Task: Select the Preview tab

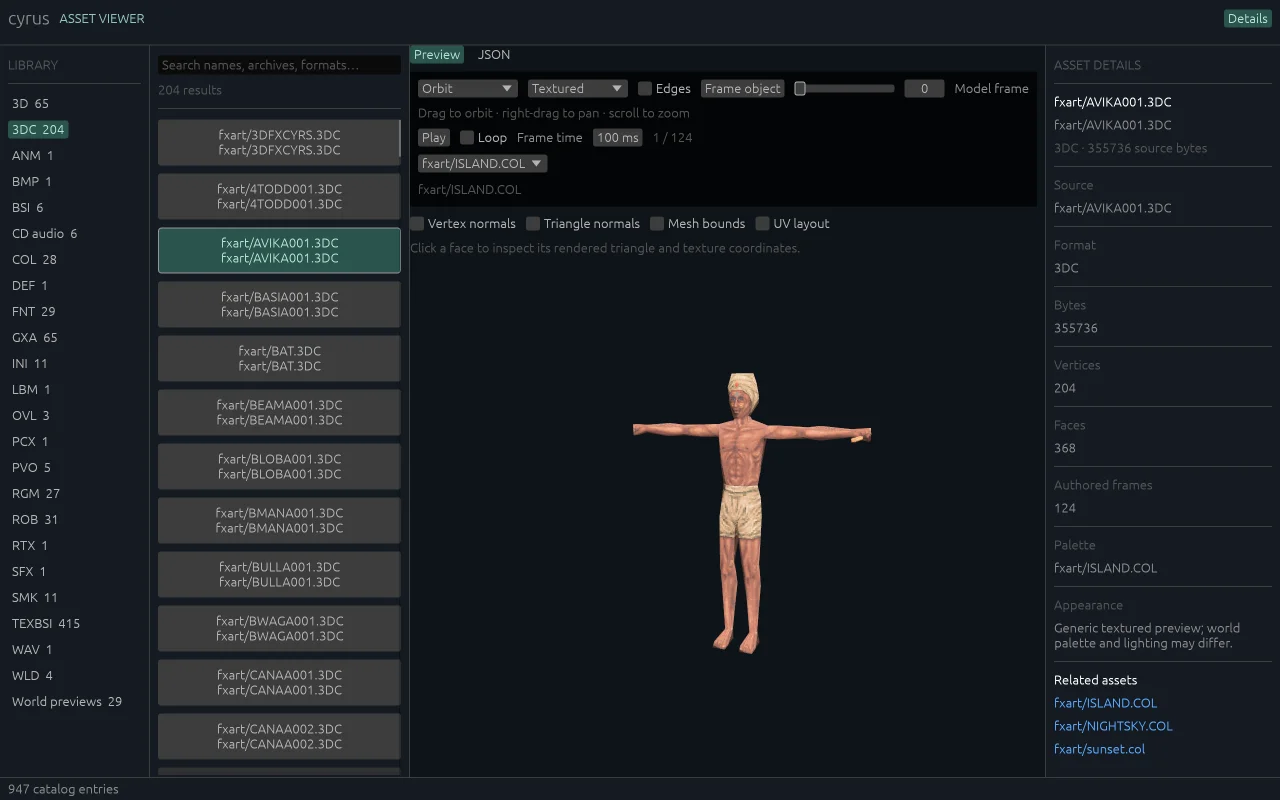Action: click(x=437, y=54)
